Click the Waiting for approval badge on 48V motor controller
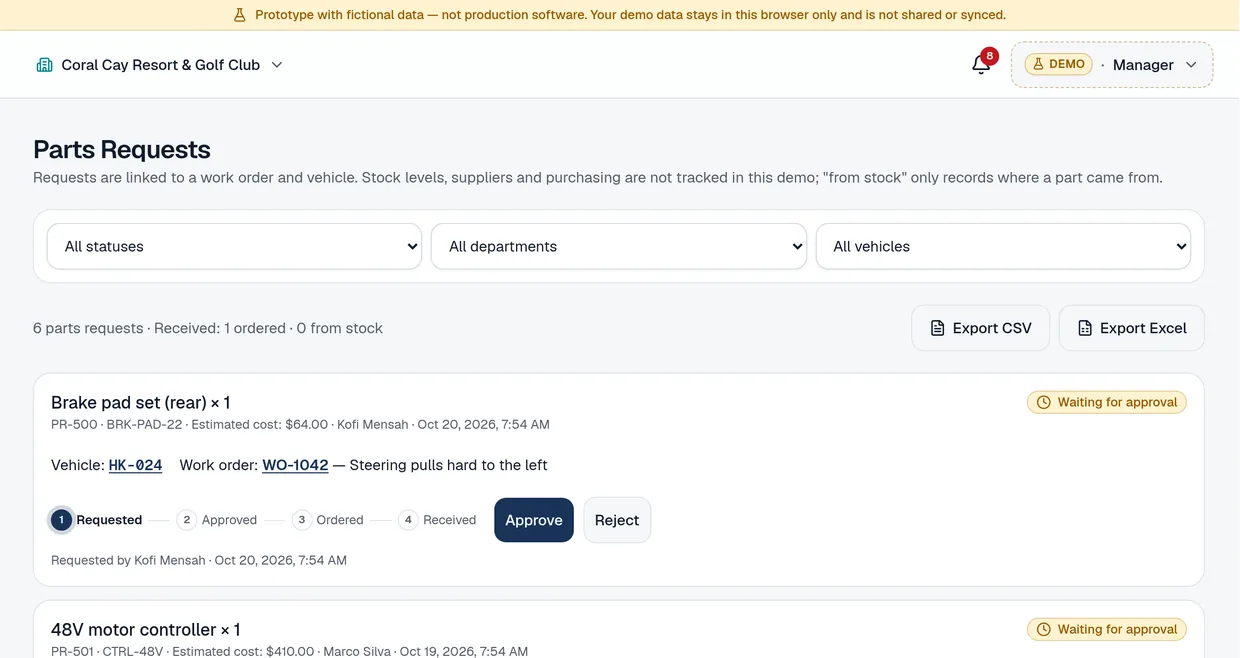 pos(1107,629)
